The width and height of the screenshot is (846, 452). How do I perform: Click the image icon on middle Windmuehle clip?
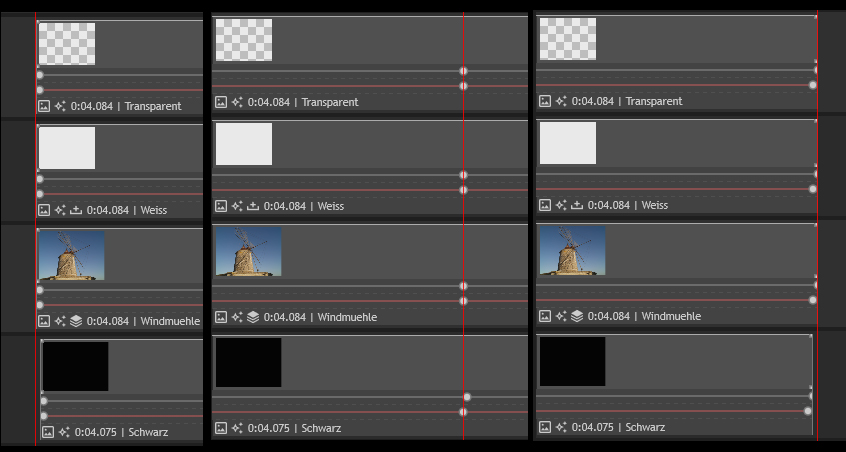coord(221,317)
